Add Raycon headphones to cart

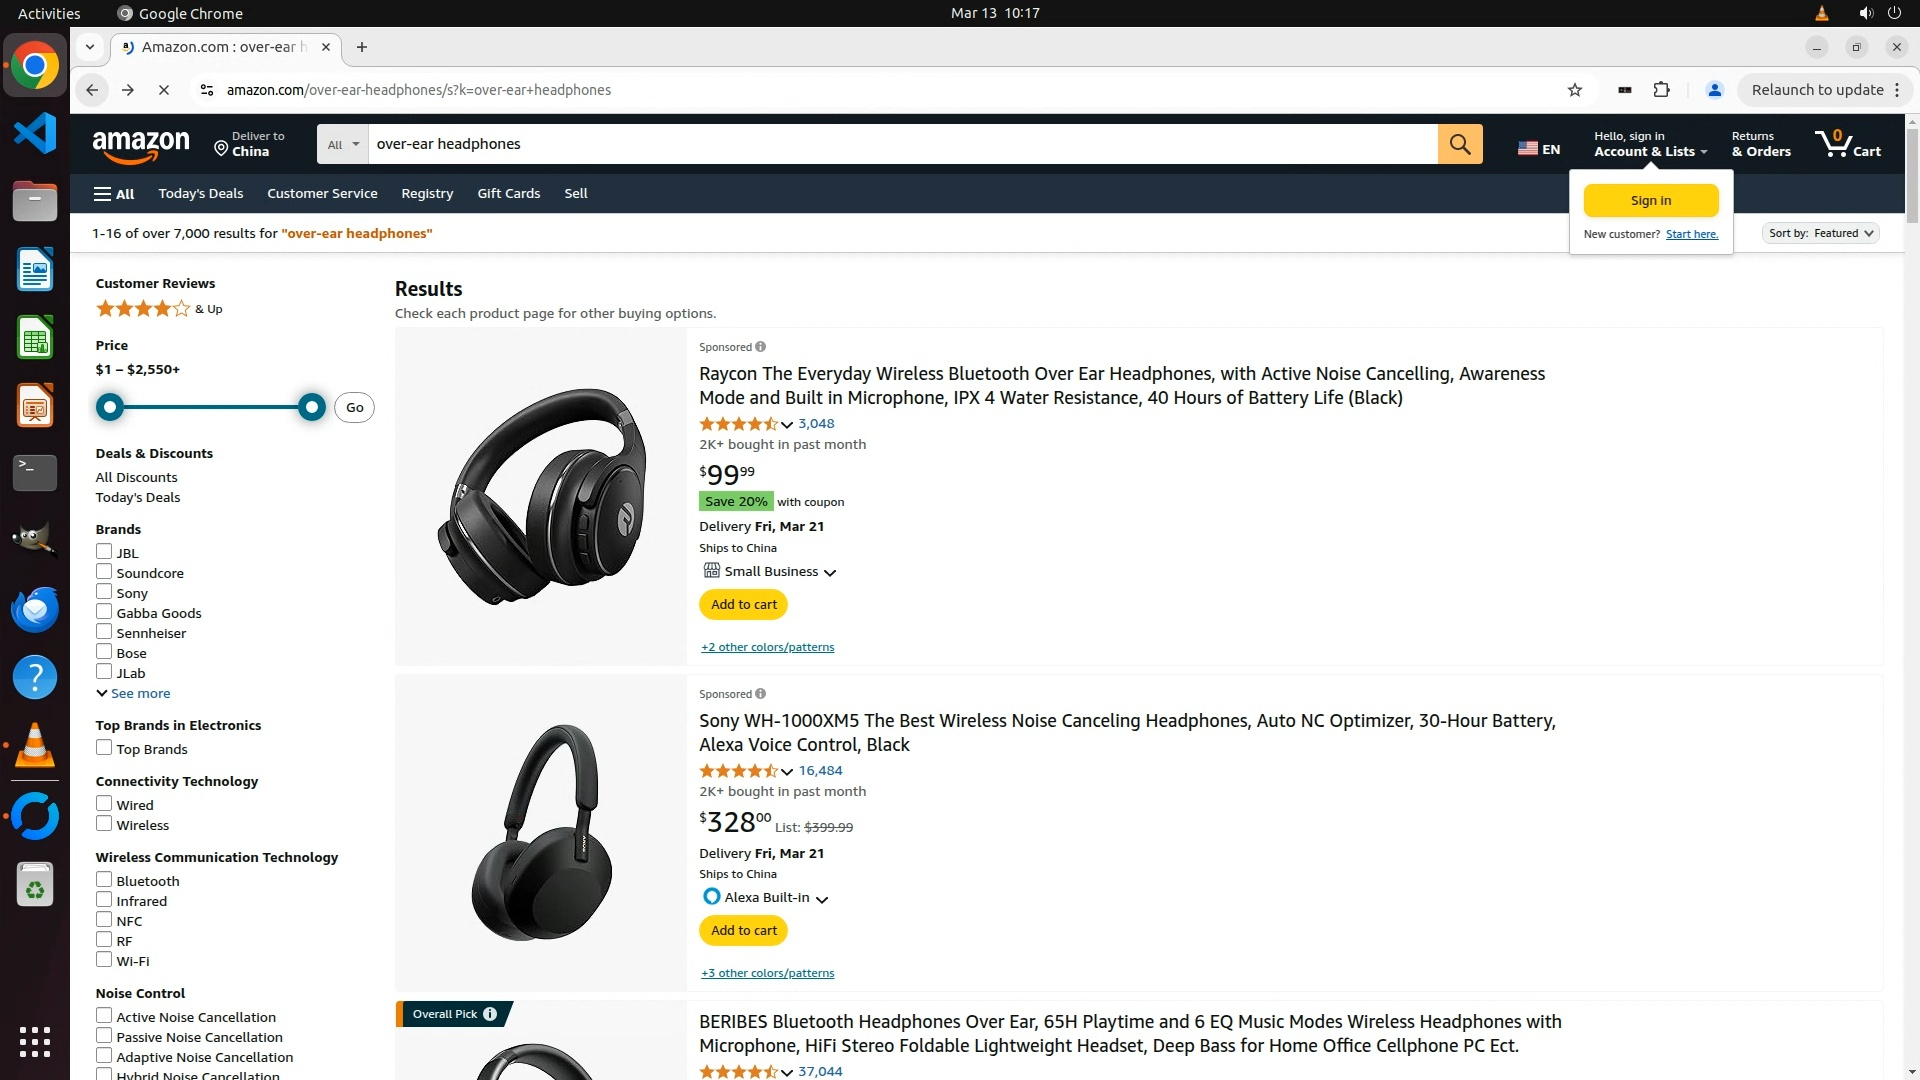coord(743,604)
